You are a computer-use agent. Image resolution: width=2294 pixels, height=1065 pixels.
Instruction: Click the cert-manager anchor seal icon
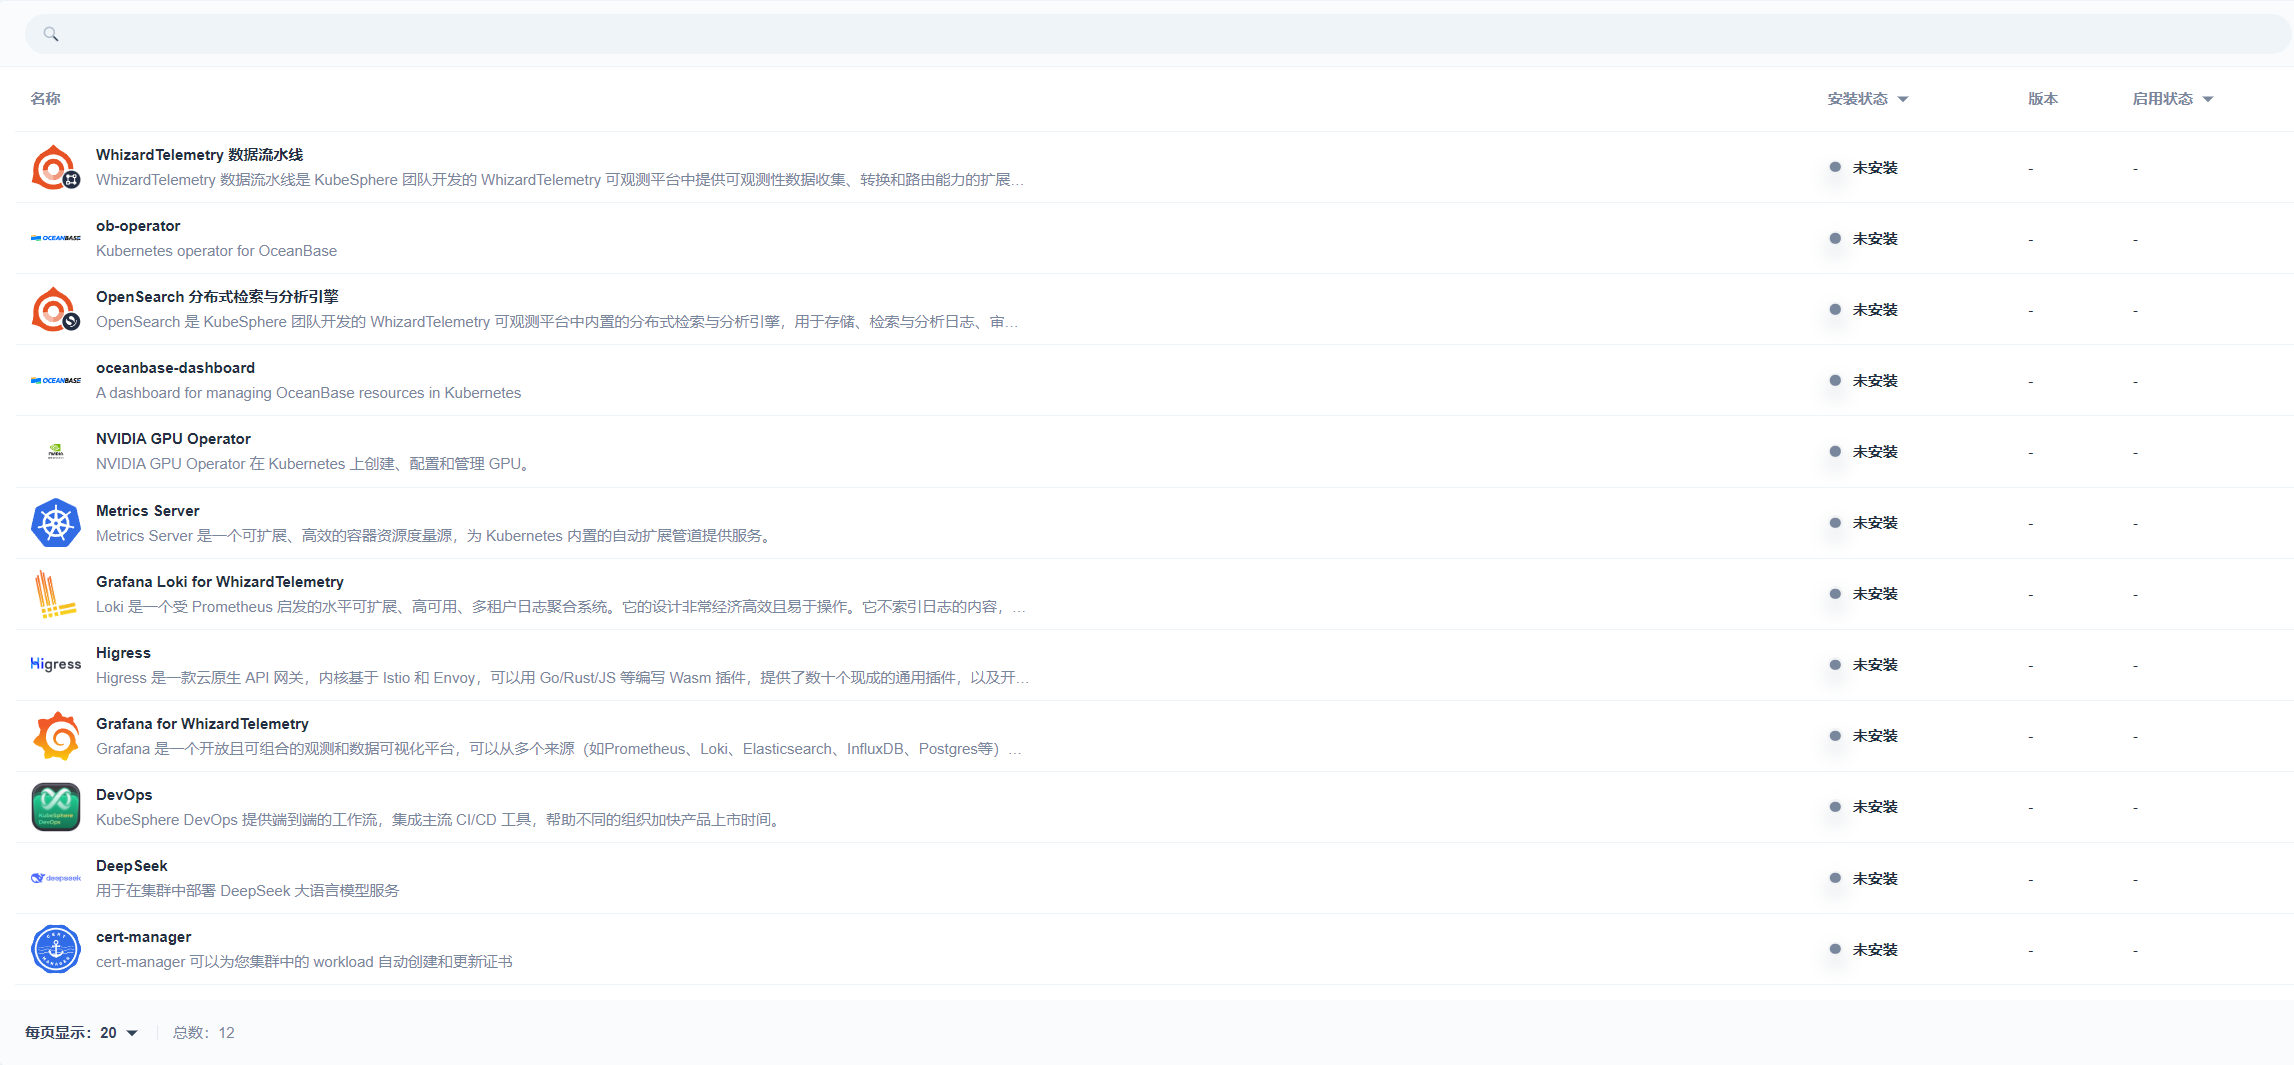coord(55,949)
